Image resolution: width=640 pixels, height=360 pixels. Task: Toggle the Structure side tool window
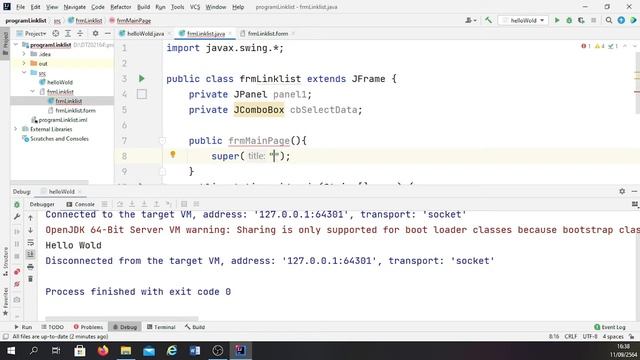5,262
